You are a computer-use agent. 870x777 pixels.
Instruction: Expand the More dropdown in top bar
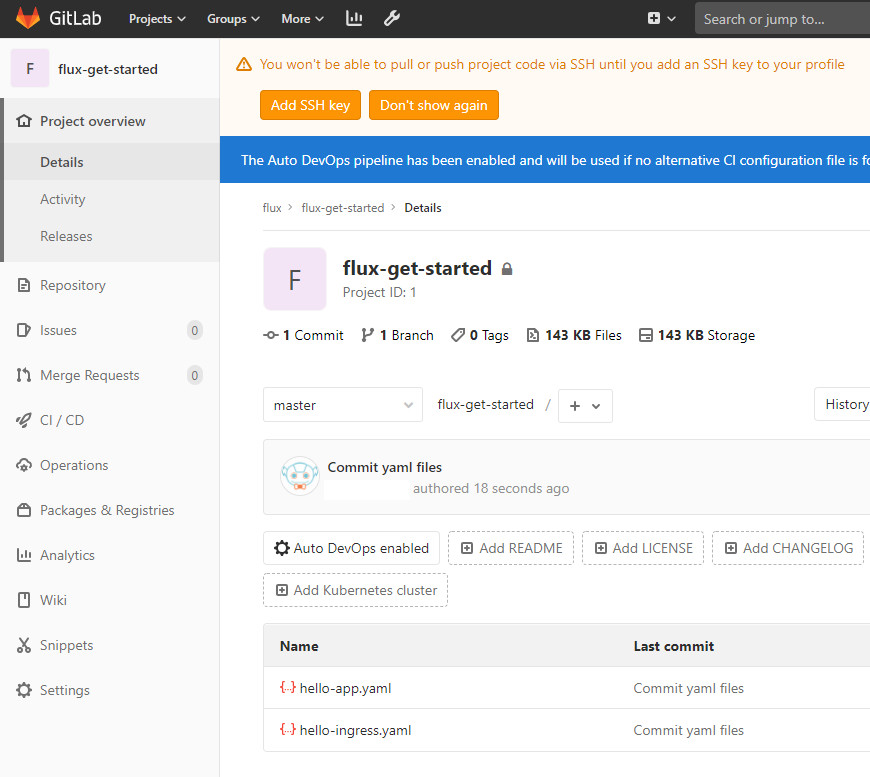(x=302, y=18)
